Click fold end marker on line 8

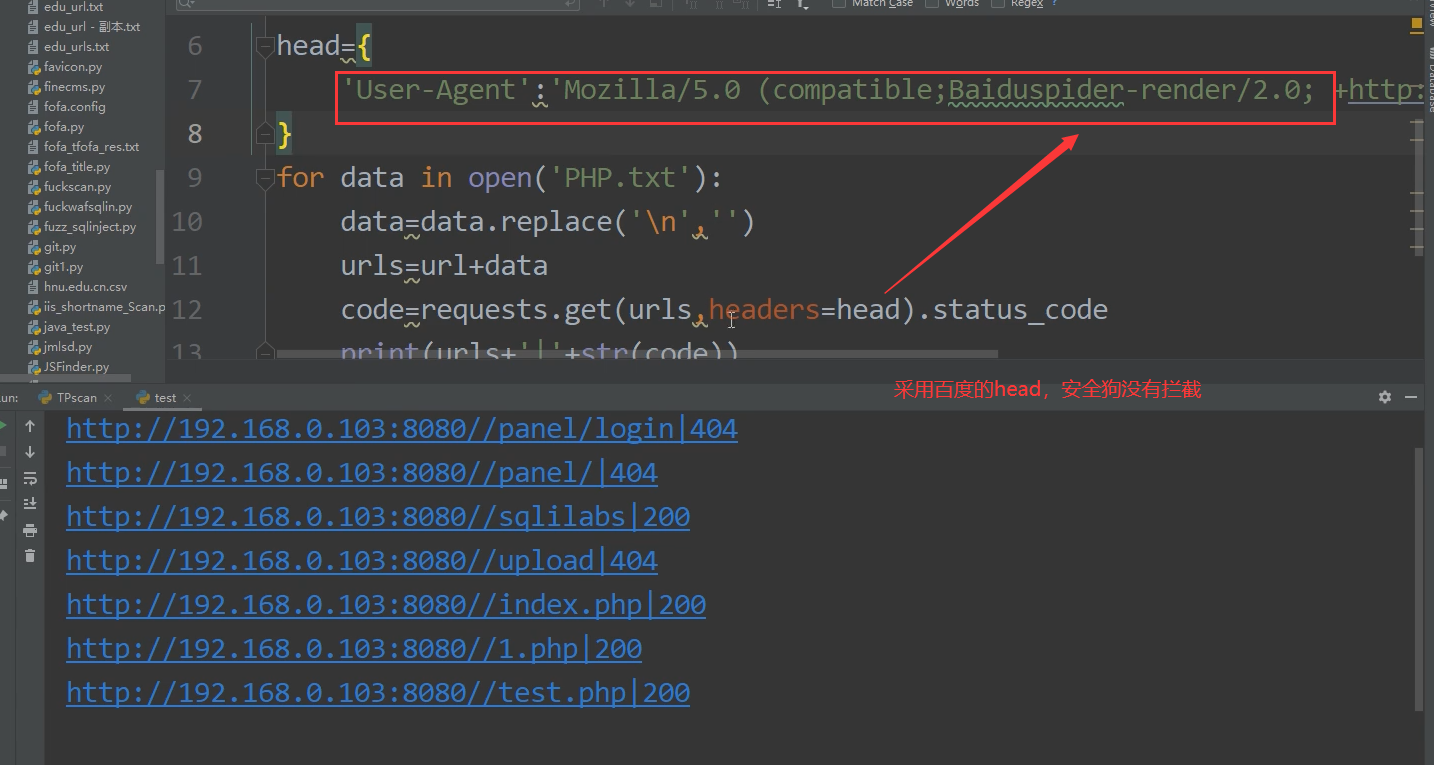click(264, 133)
